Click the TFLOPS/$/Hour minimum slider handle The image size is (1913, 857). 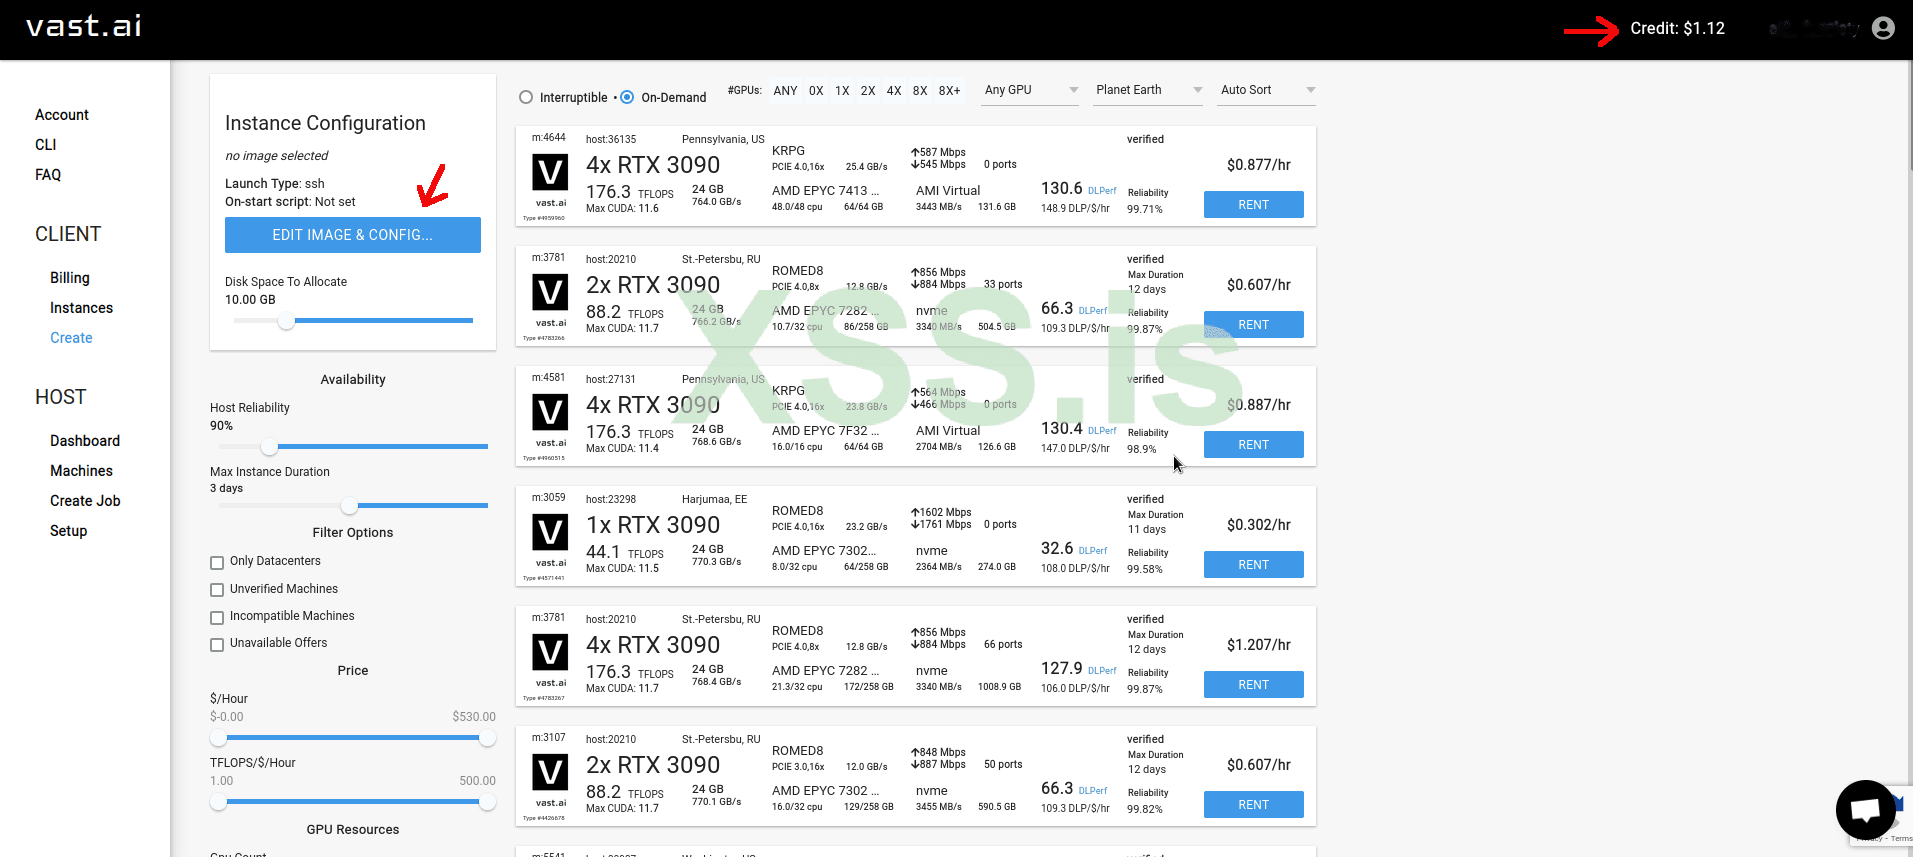click(x=218, y=802)
